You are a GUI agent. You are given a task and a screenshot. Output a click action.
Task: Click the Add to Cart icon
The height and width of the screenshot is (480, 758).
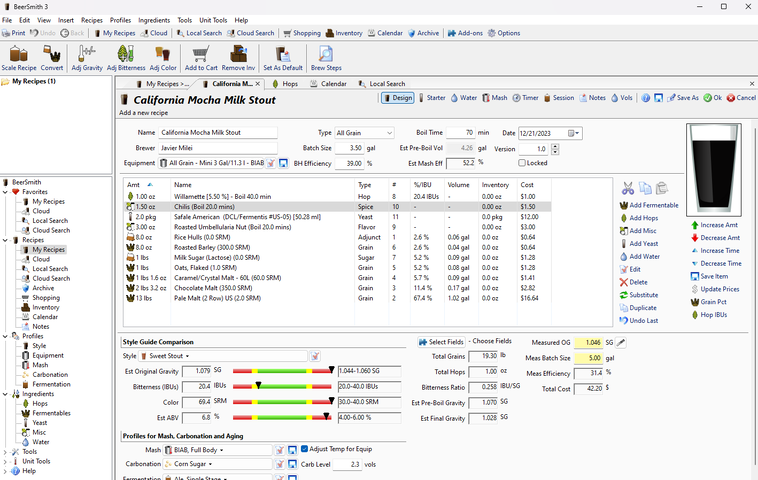[x=201, y=58]
